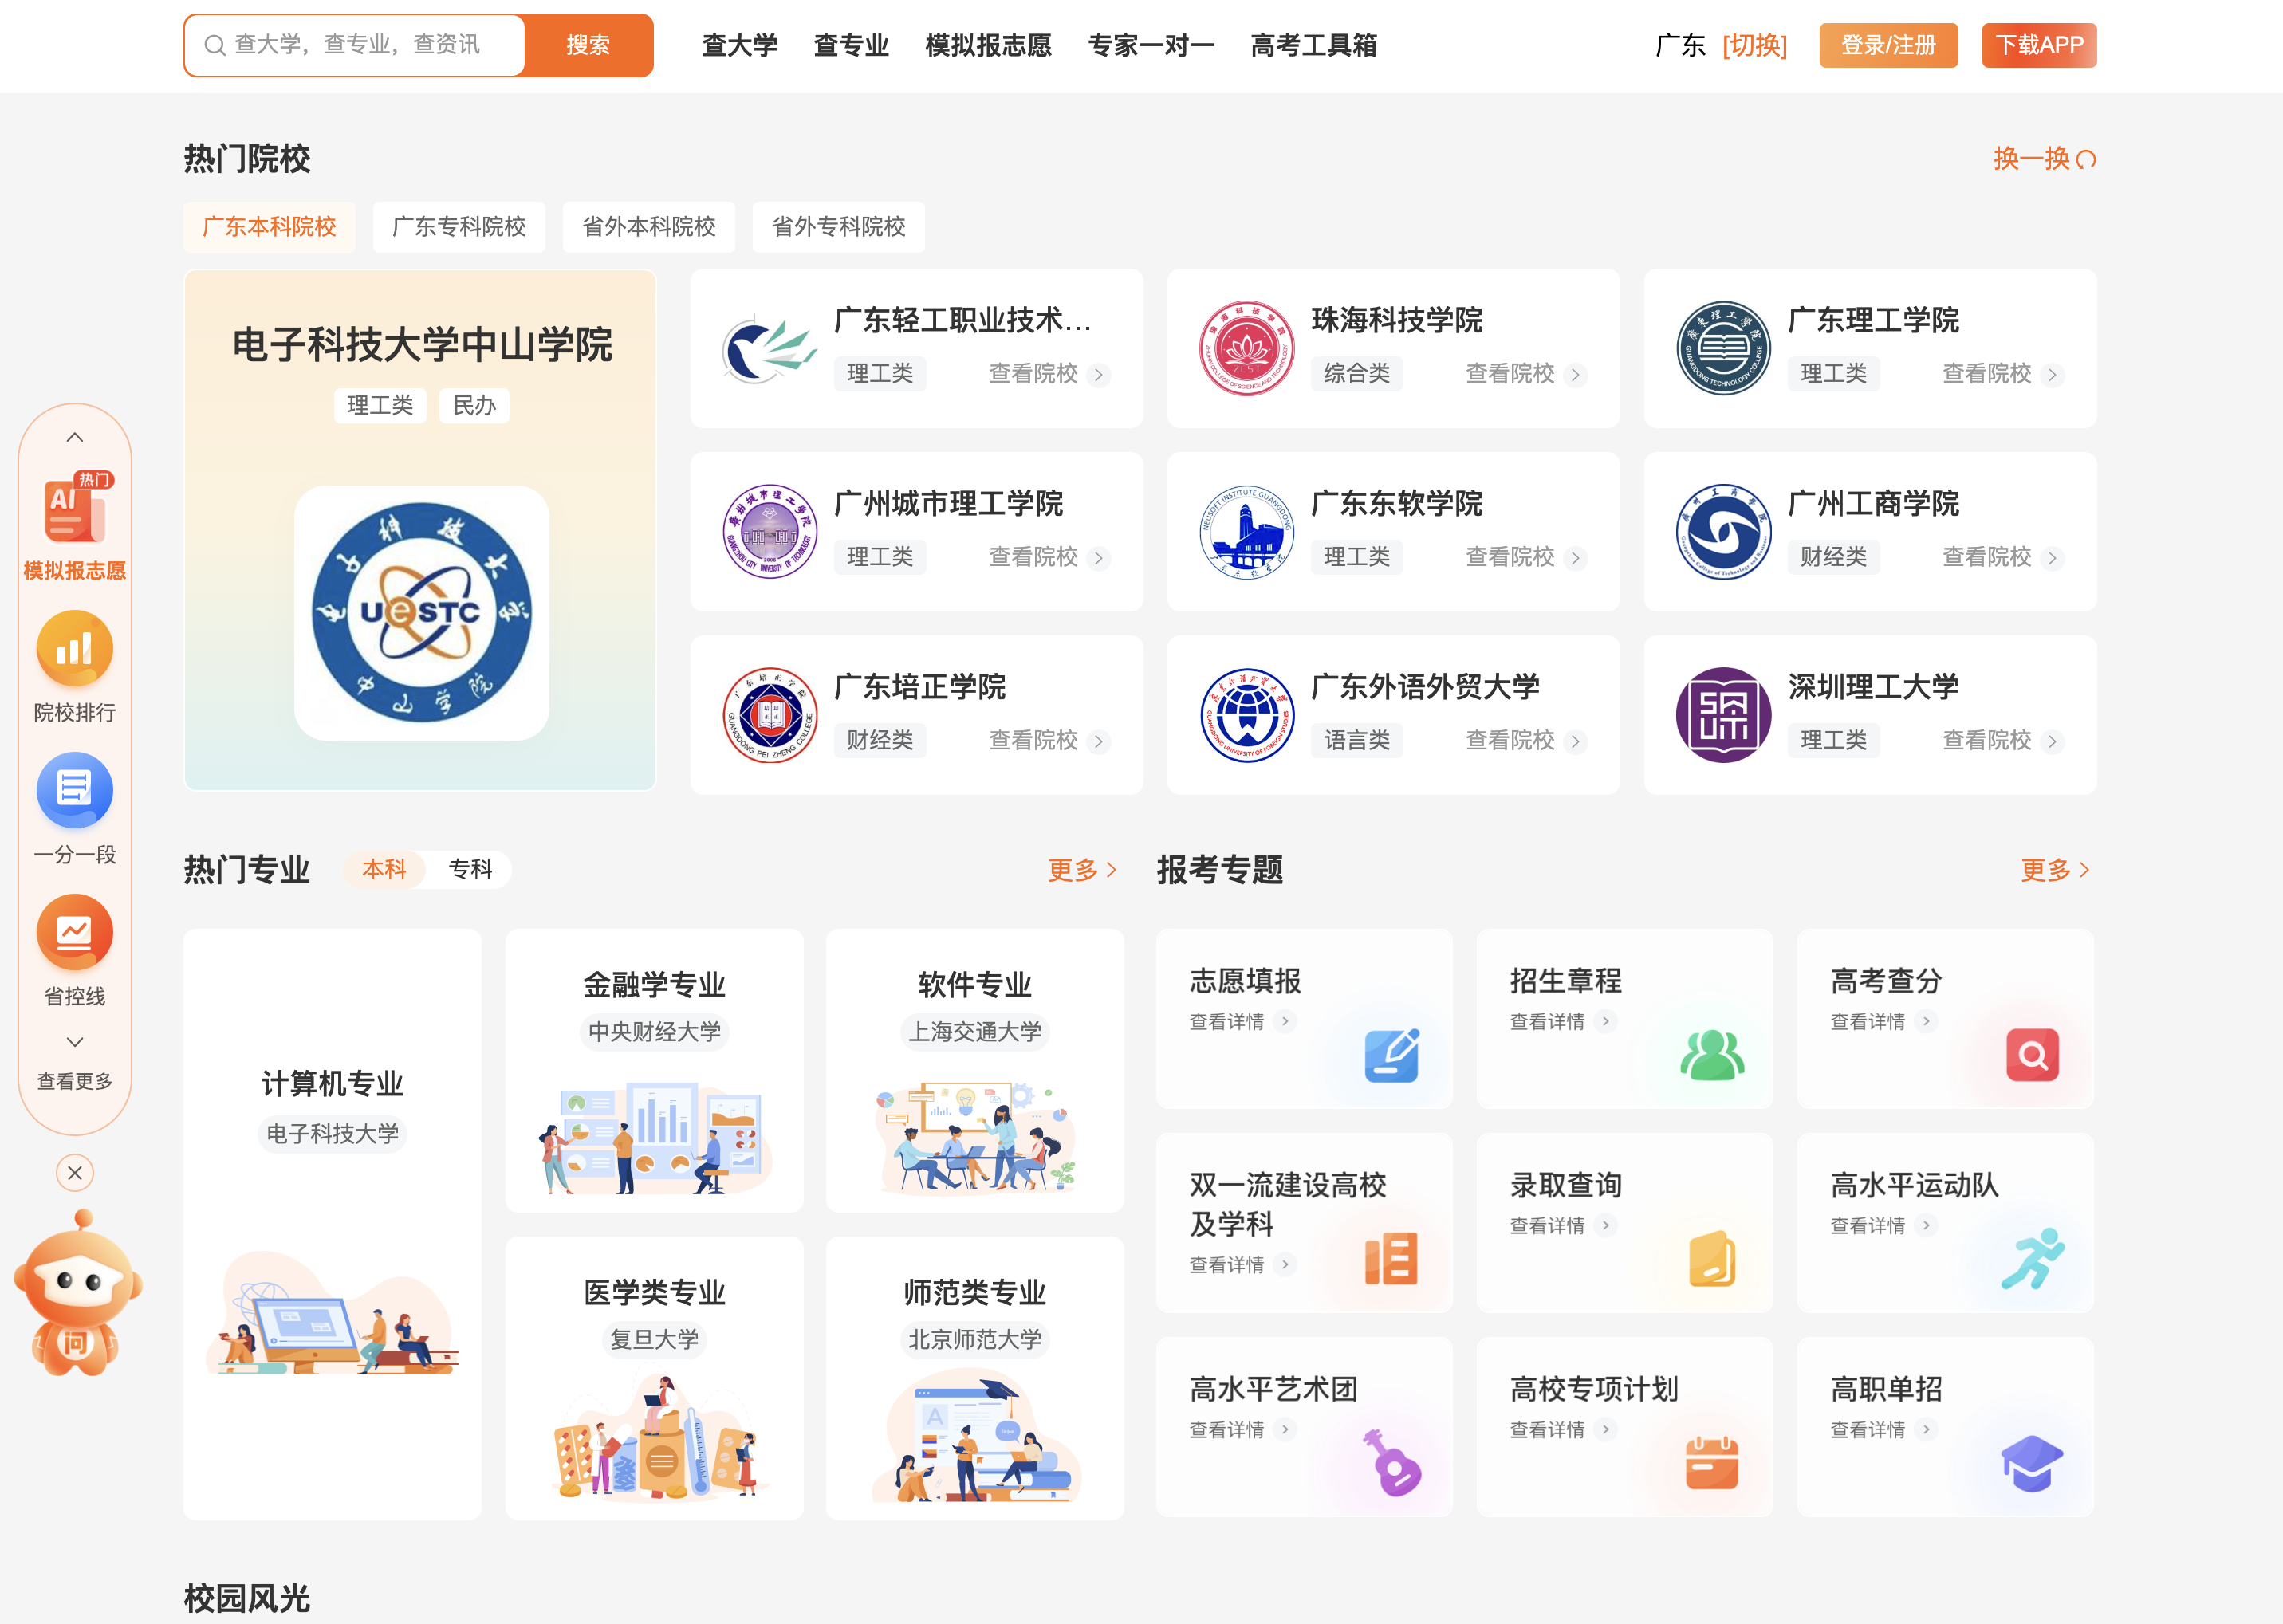Click the 电子科技大学中山学院 UESTC logo
This screenshot has width=2283, height=1624.
click(421, 613)
